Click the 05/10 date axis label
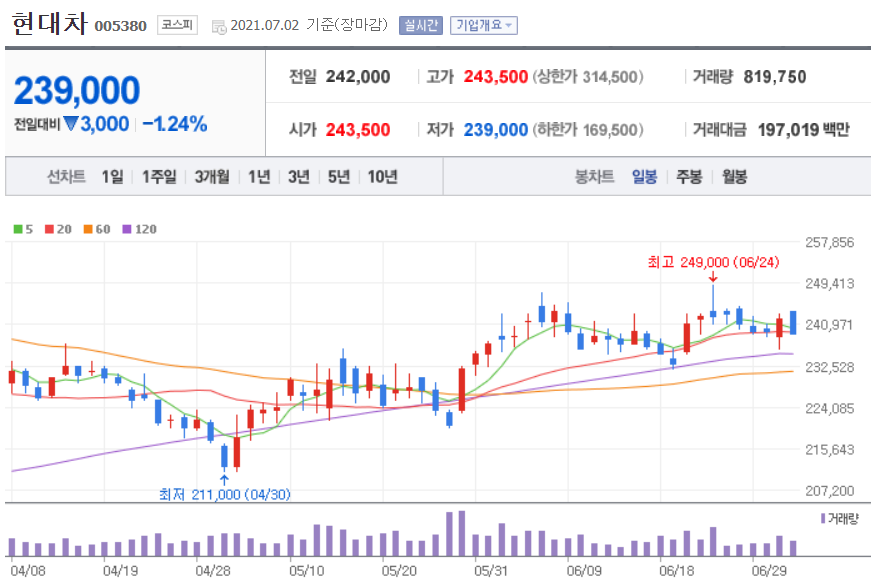 tap(307, 570)
